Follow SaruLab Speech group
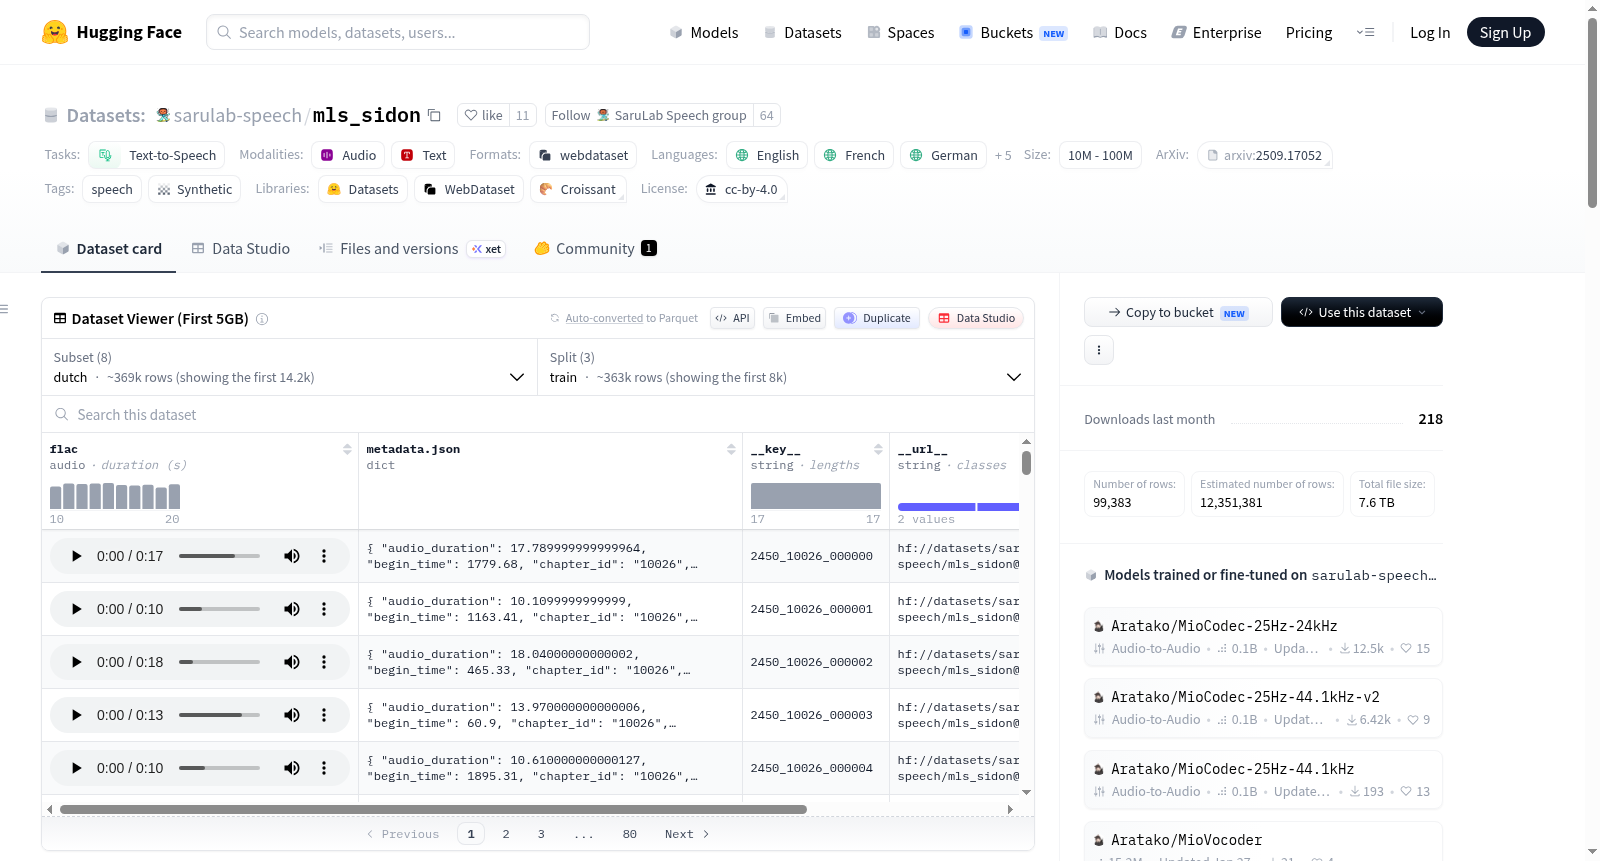The height and width of the screenshot is (861, 1600). [x=649, y=115]
